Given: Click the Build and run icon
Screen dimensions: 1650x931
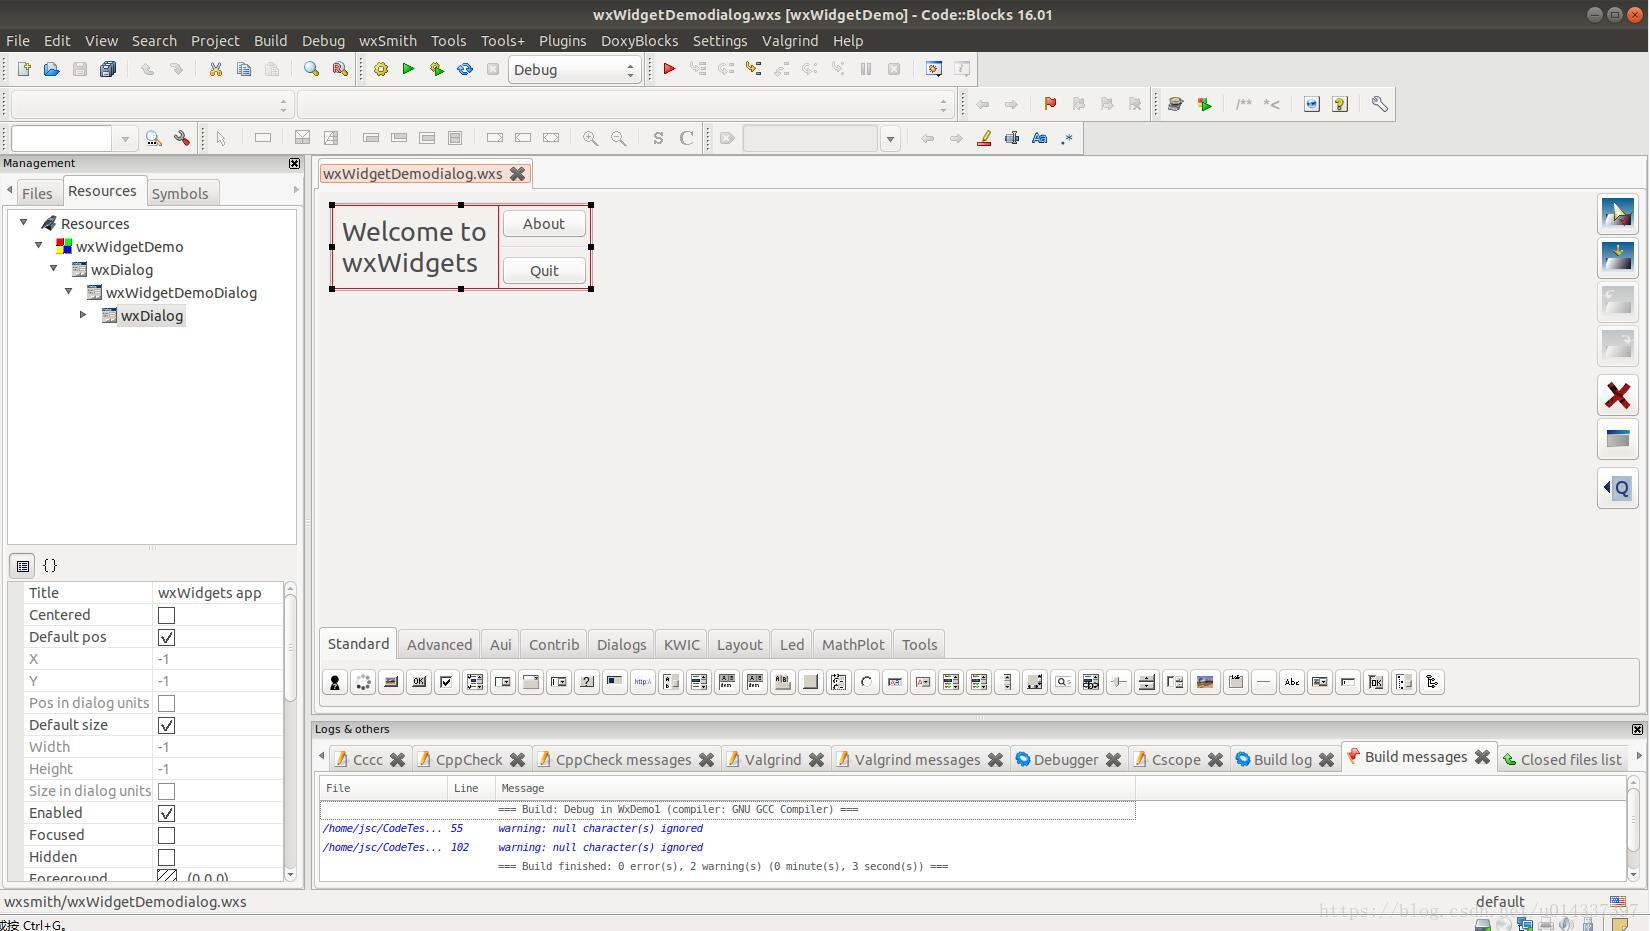Looking at the screenshot, I should [437, 69].
